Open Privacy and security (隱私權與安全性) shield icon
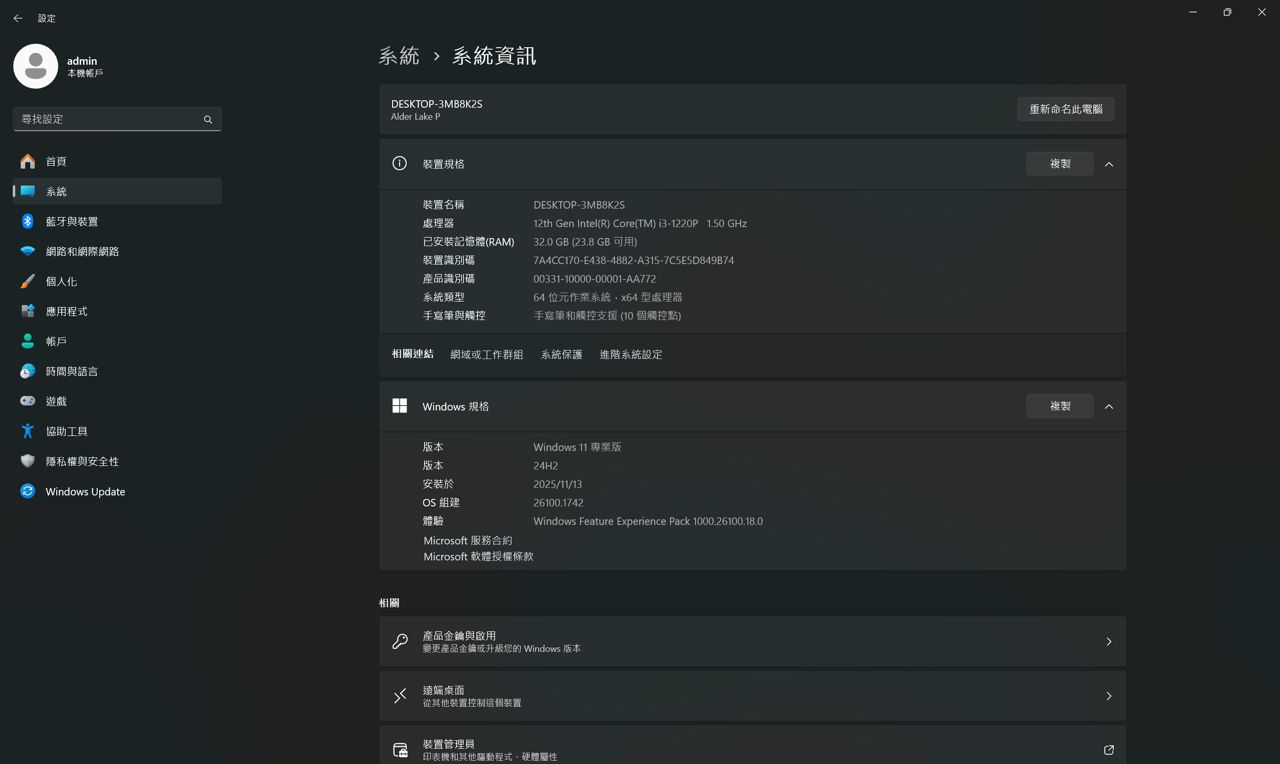1280x764 pixels. coord(28,461)
